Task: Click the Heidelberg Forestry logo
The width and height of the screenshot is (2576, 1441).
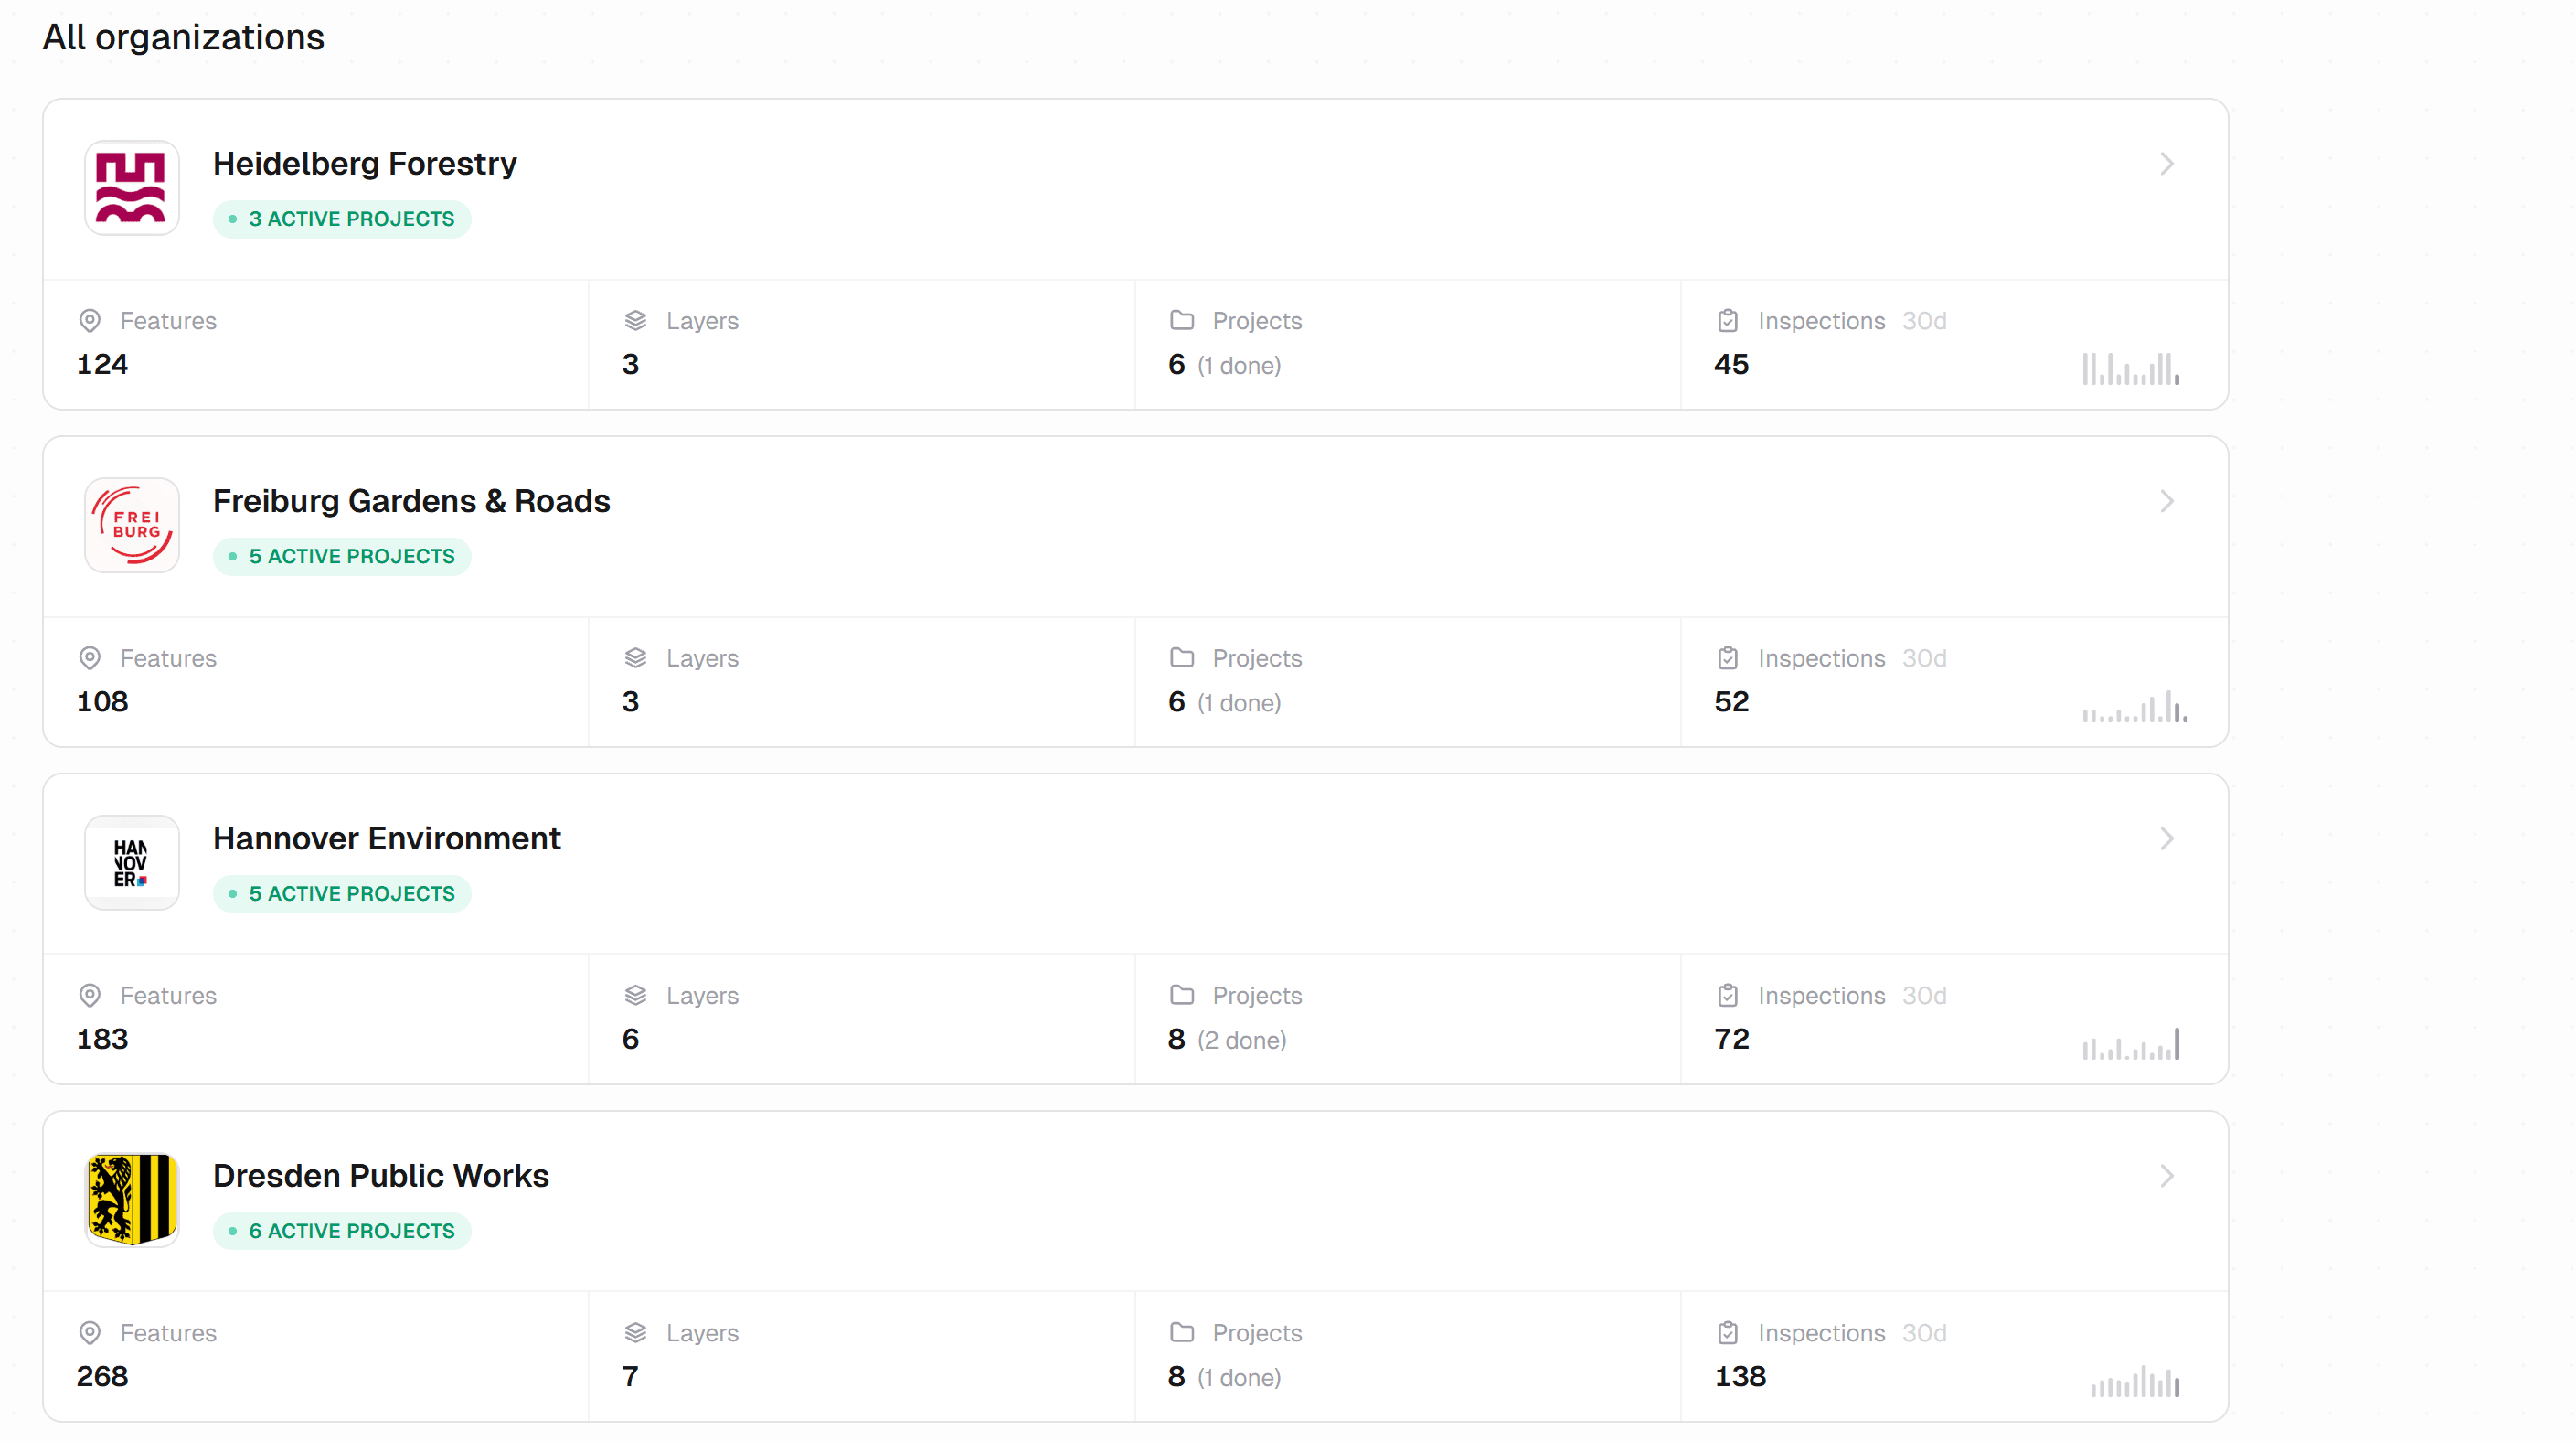Action: (x=132, y=188)
